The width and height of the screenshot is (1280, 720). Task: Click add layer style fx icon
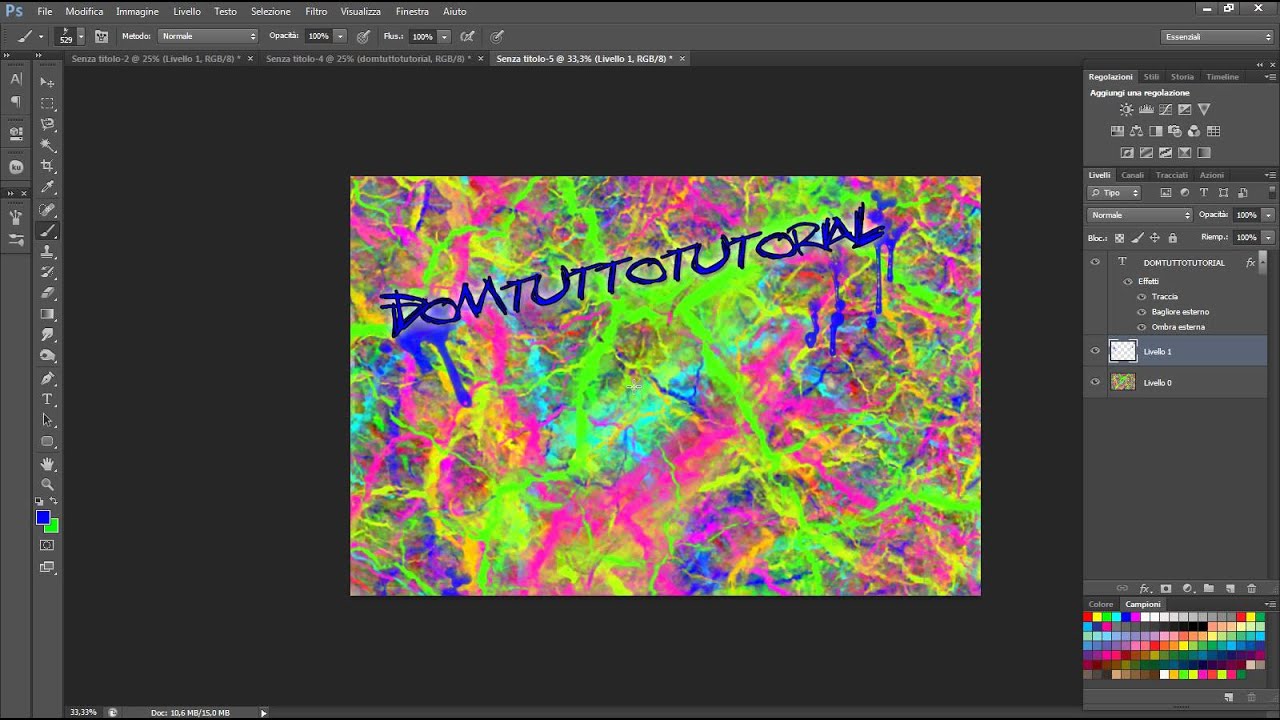[x=1145, y=589]
